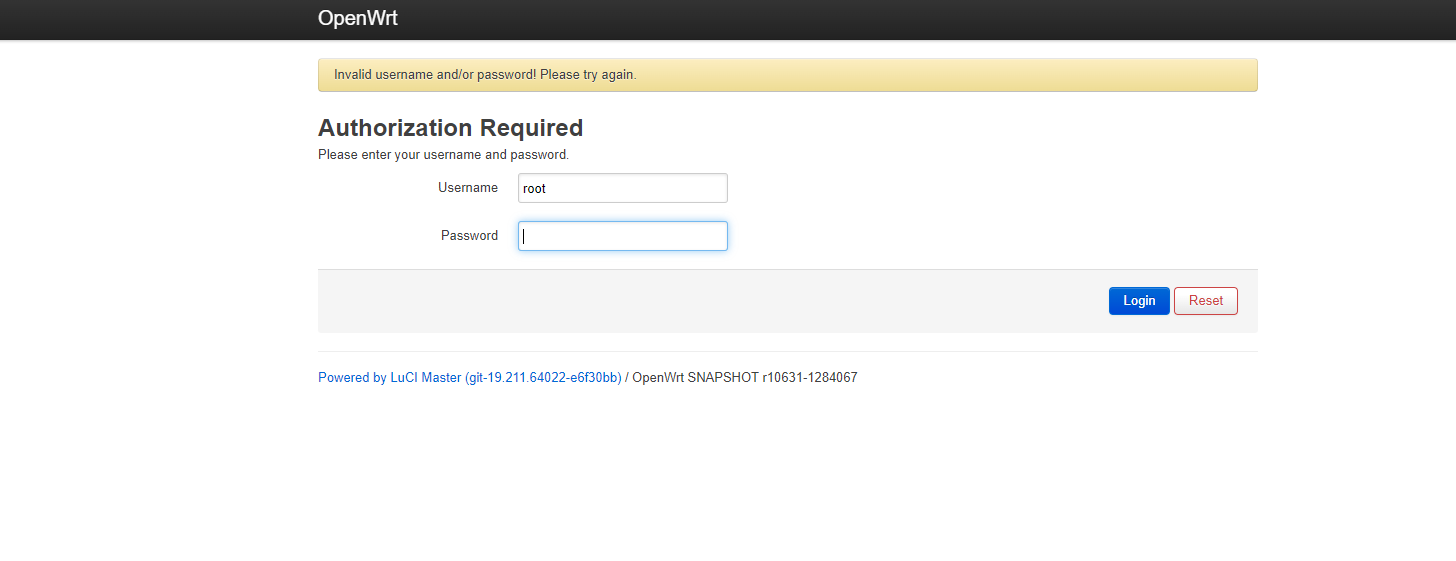
Task: Focus the Password input field
Action: click(x=623, y=236)
